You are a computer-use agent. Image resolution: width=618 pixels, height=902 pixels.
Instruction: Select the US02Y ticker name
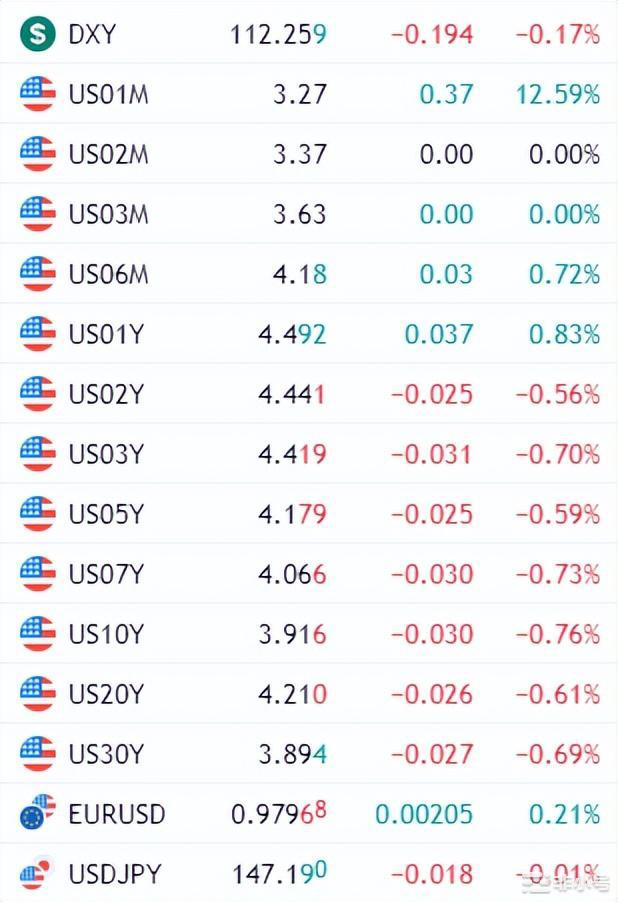(106, 394)
